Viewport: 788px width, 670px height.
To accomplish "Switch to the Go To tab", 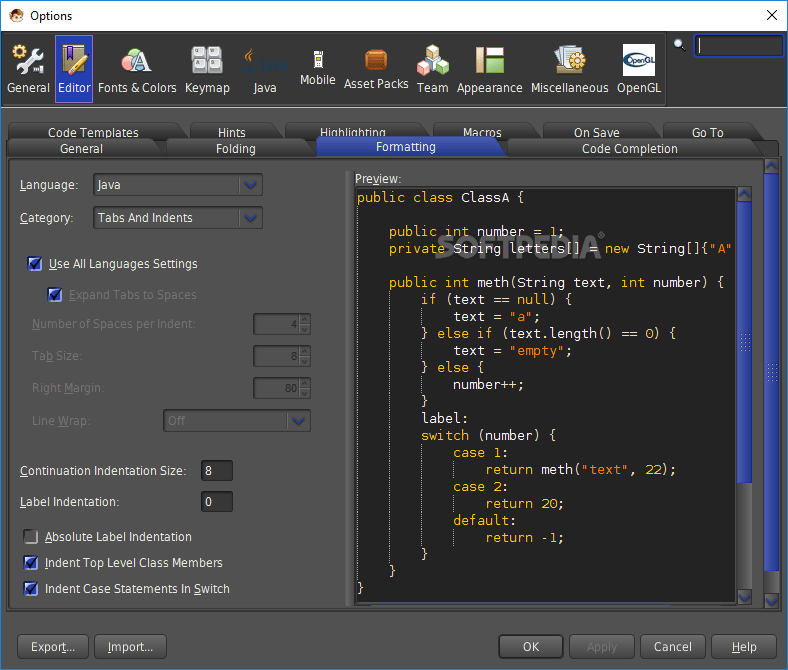I will pyautogui.click(x=708, y=132).
